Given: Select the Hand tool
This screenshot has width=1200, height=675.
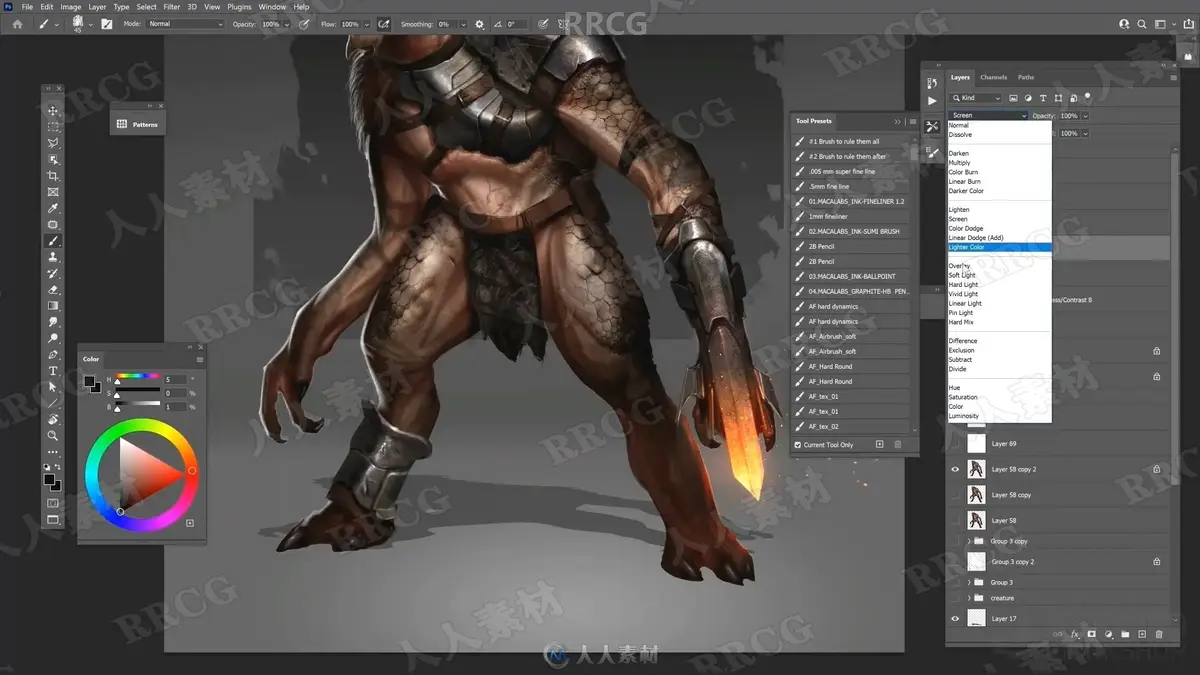Looking at the screenshot, I should [53, 420].
